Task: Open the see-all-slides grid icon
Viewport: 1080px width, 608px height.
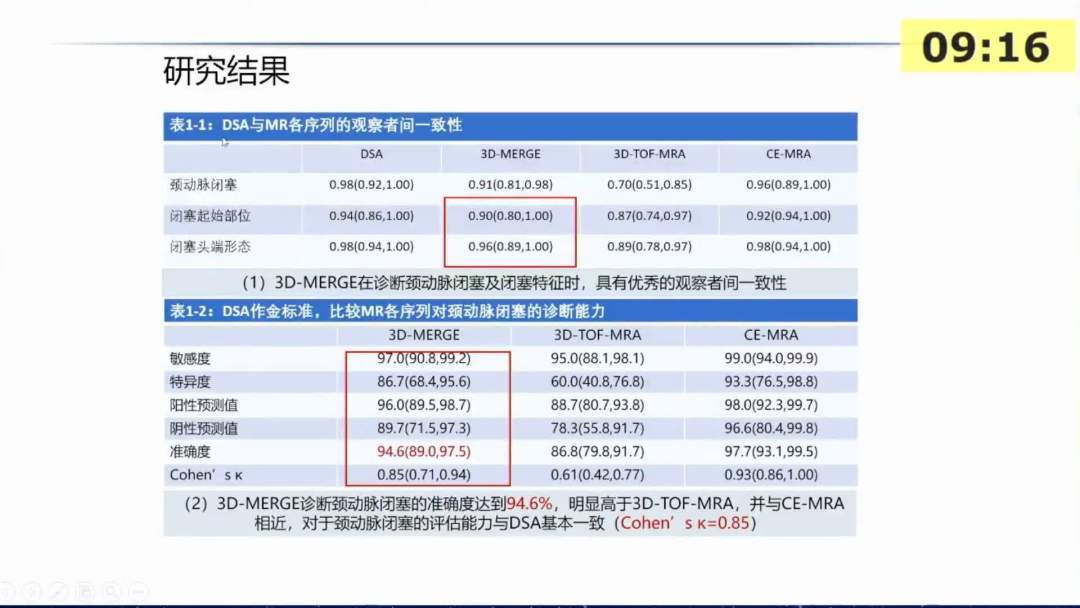Action: (86, 590)
